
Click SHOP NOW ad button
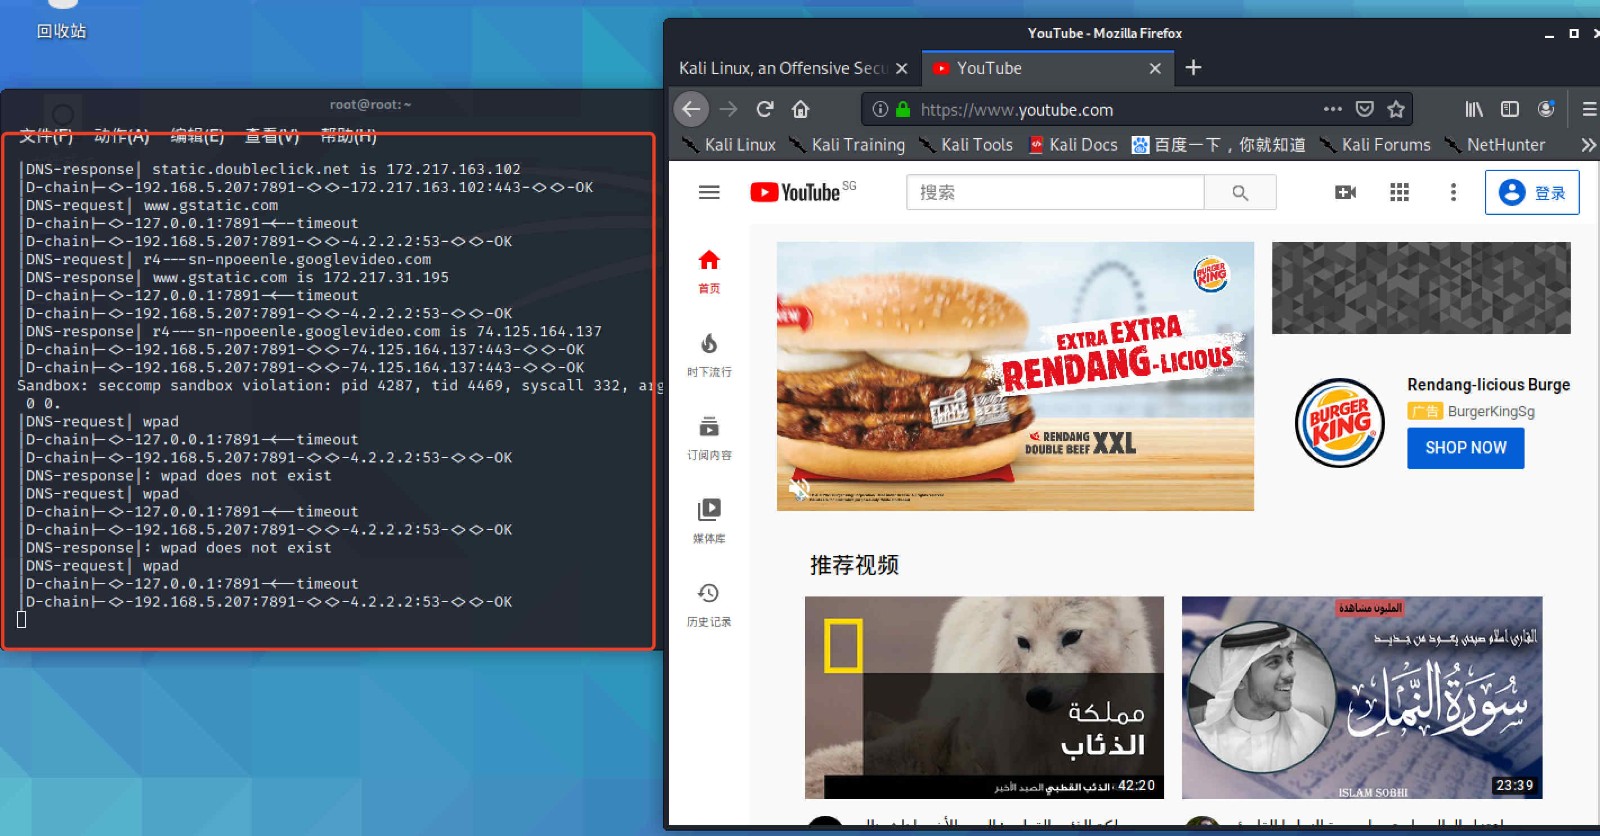point(1466,448)
